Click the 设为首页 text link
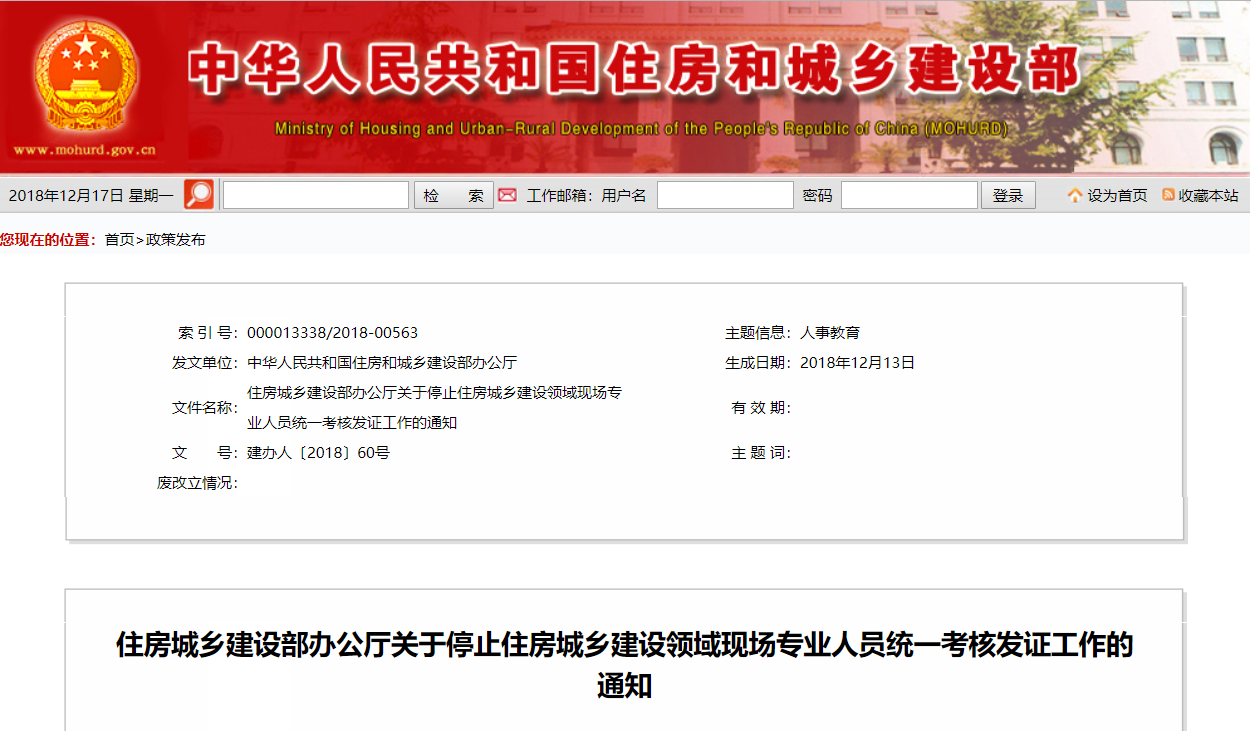This screenshot has height=731, width=1251. coord(1117,196)
